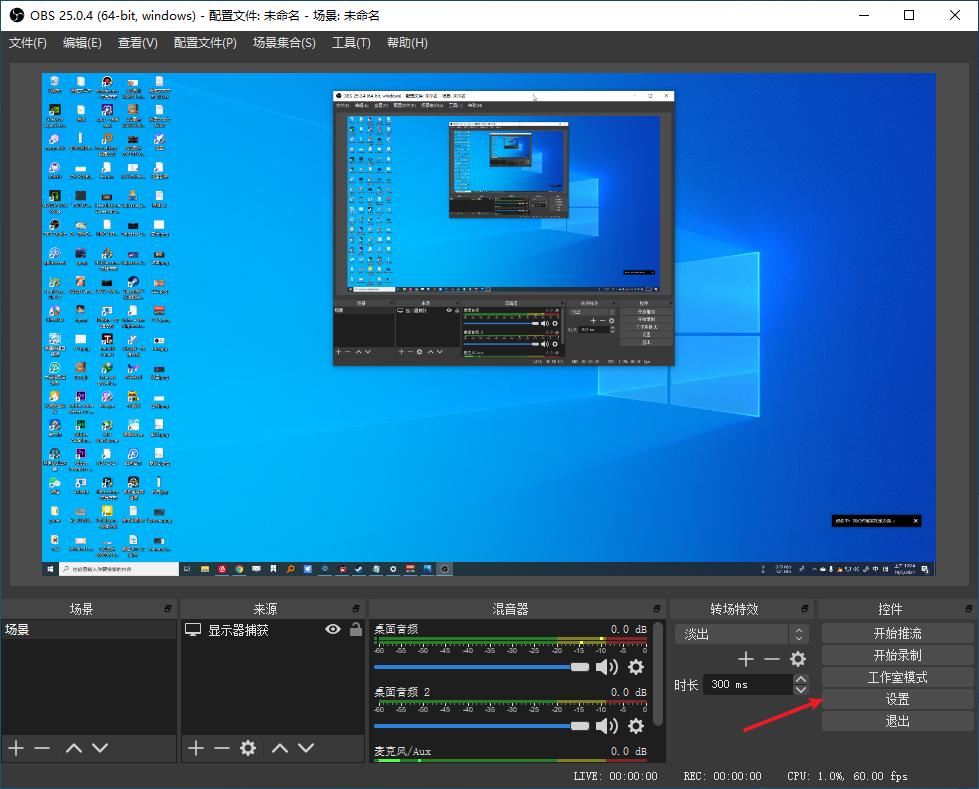Remove the selected scene with the minus icon
Screen dimensions: 979x789
coord(41,748)
